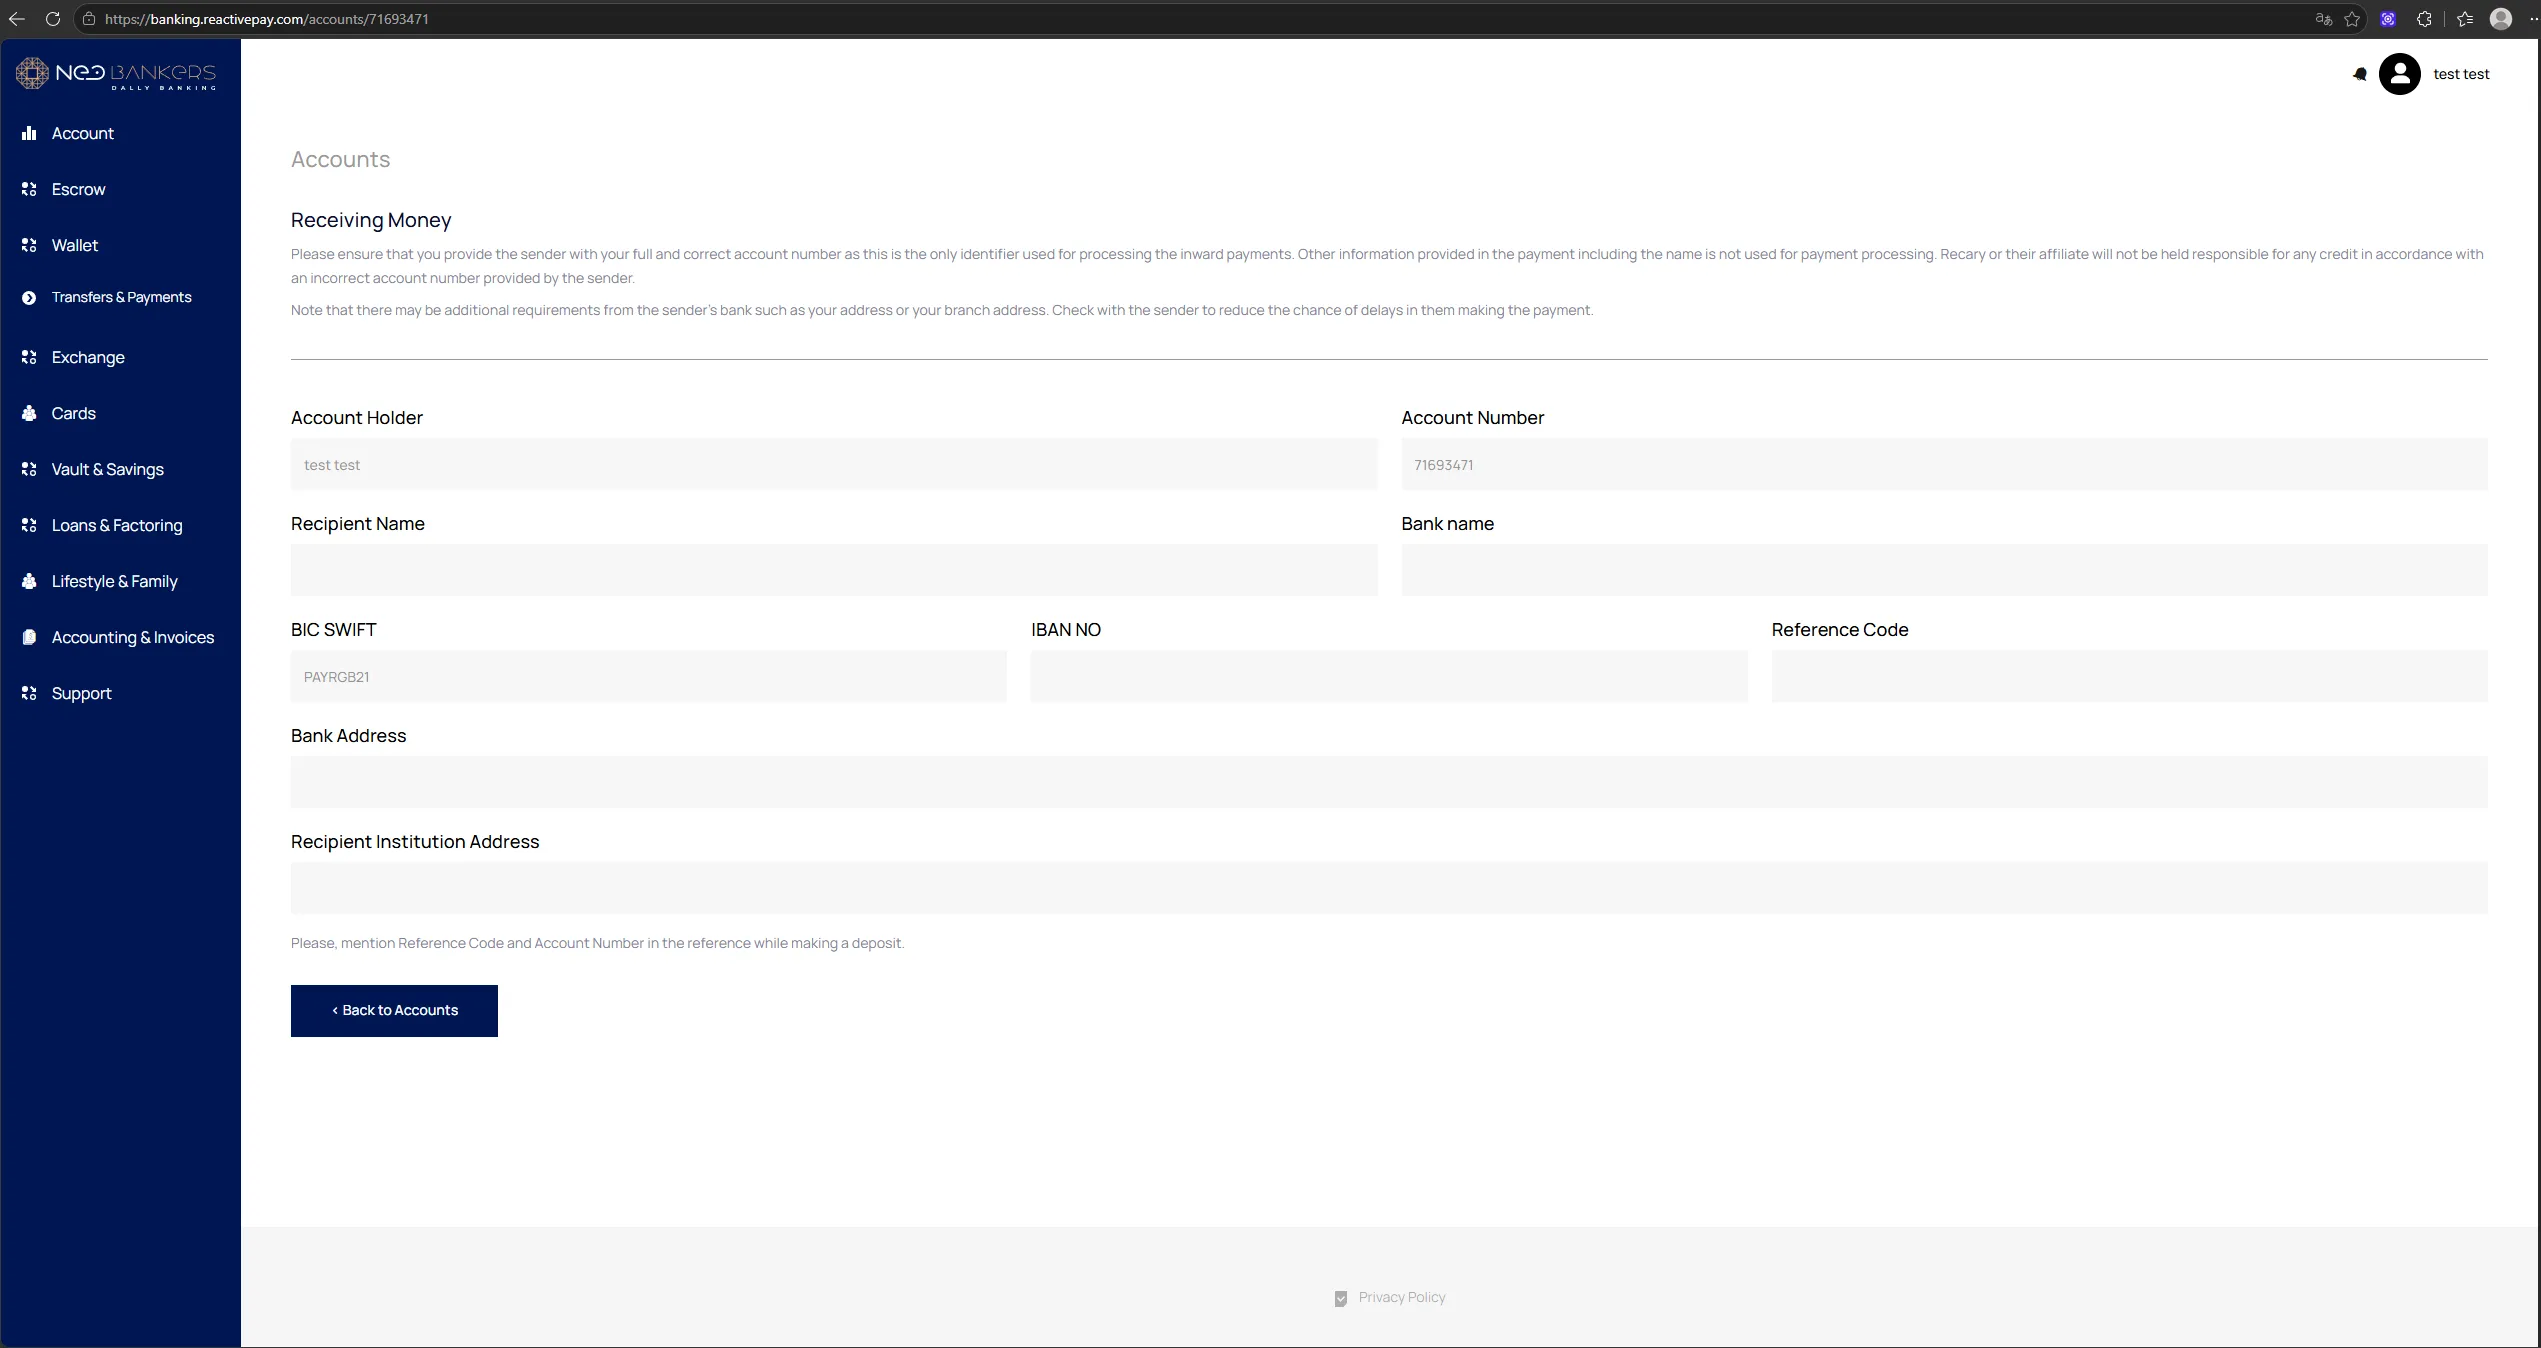Click the purple screenshot extension icon
The image size is (2541, 1348).
(x=2388, y=19)
